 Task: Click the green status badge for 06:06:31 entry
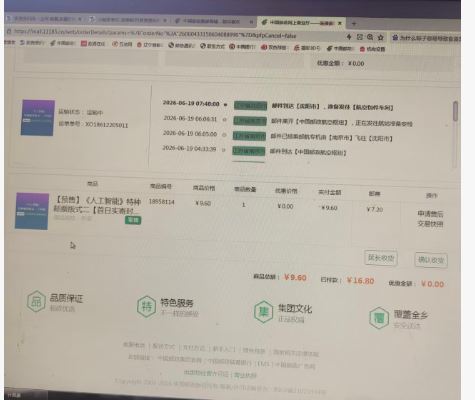click(x=250, y=121)
